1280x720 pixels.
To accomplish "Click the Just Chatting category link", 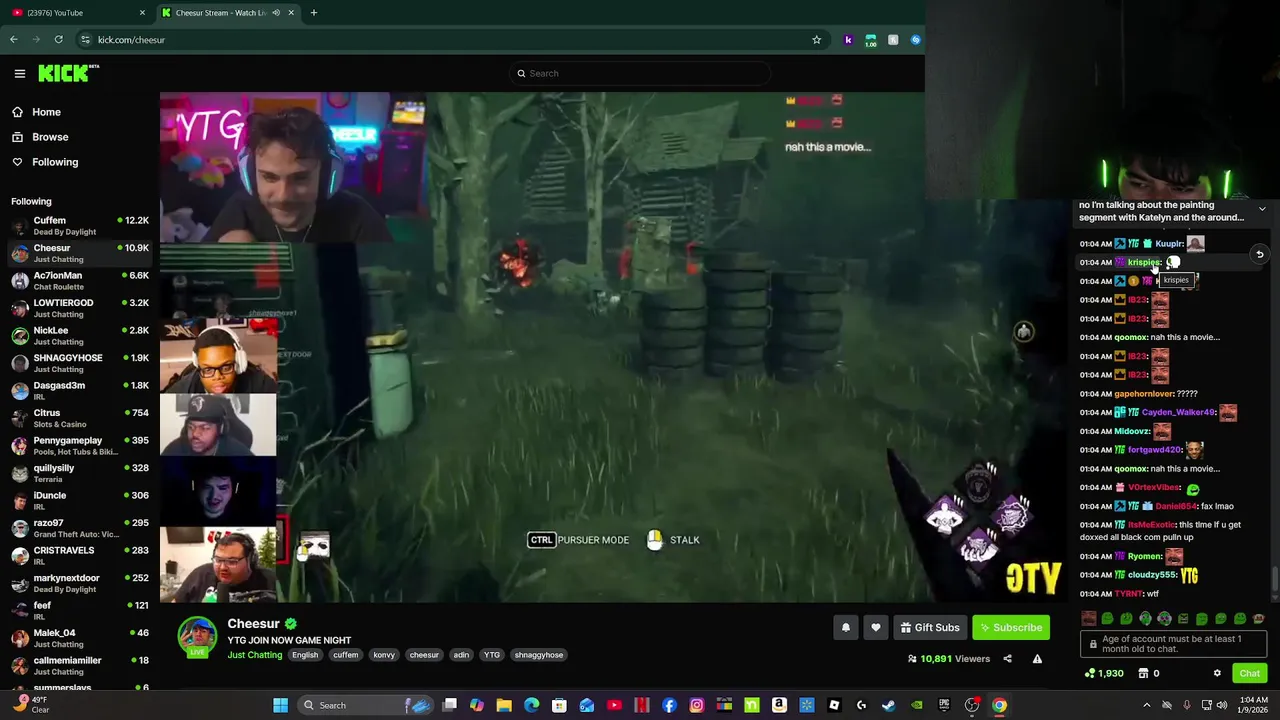I will (x=255, y=655).
